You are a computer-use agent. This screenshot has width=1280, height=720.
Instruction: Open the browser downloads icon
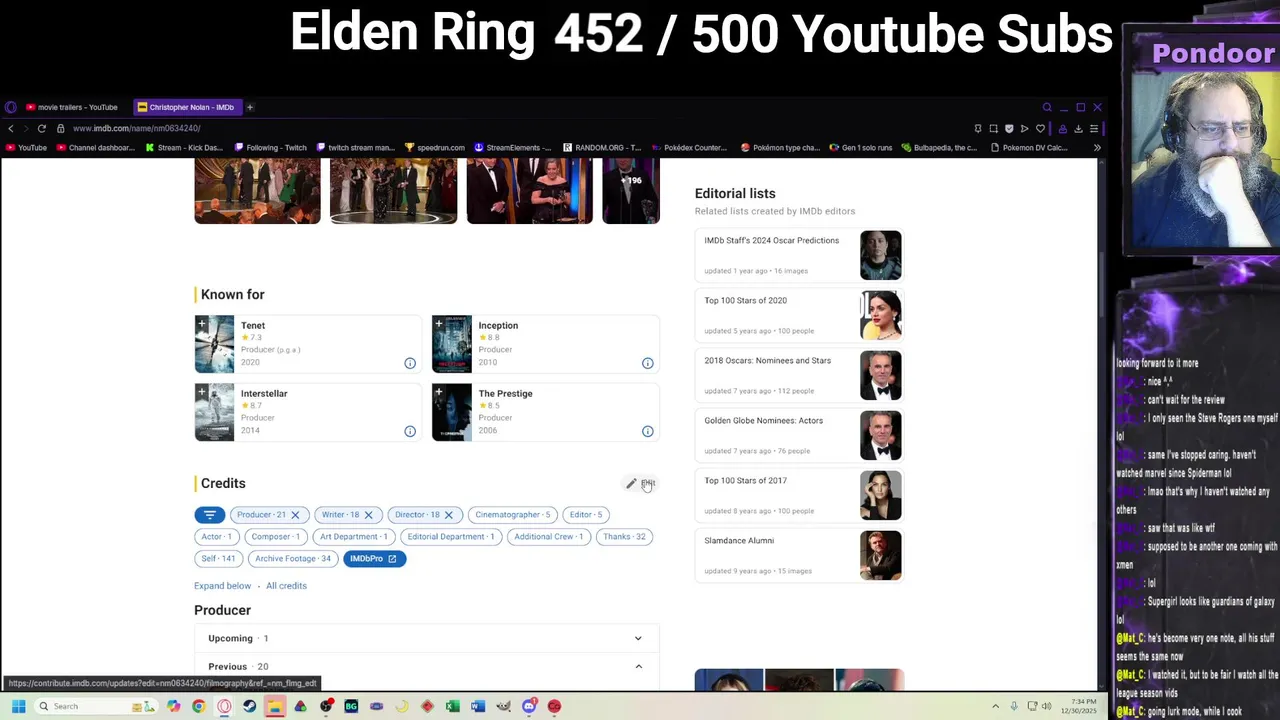1078,129
